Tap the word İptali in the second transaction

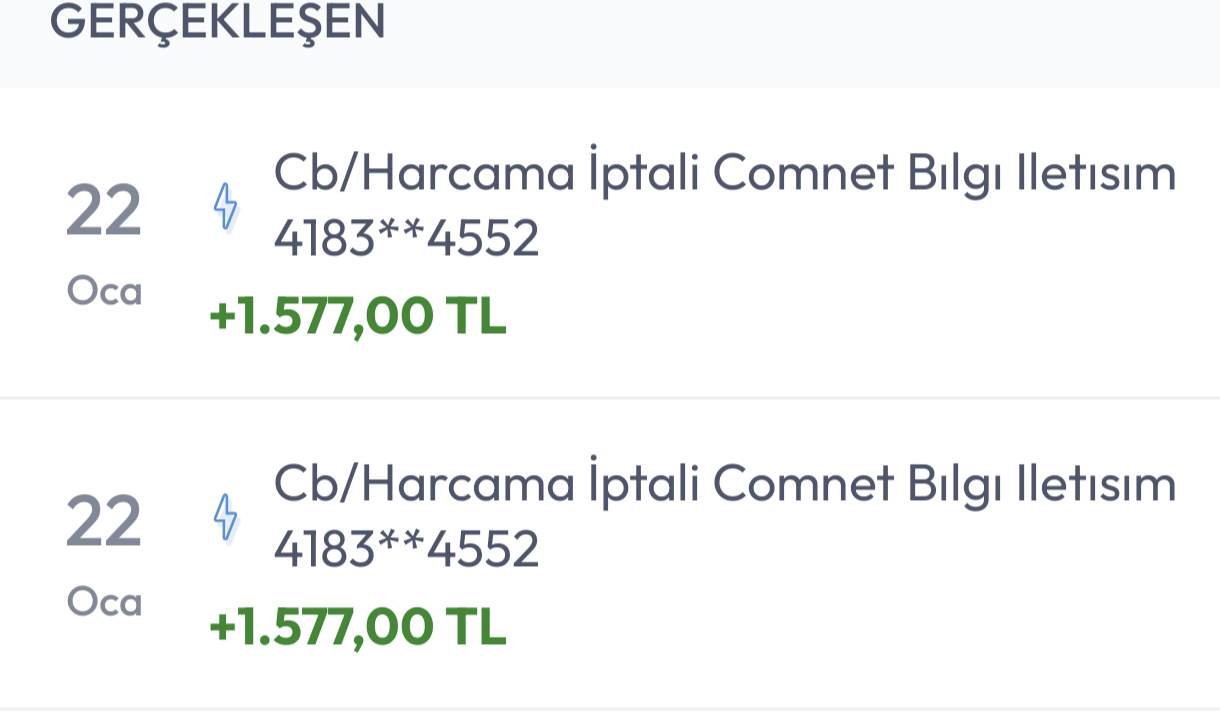click(644, 485)
